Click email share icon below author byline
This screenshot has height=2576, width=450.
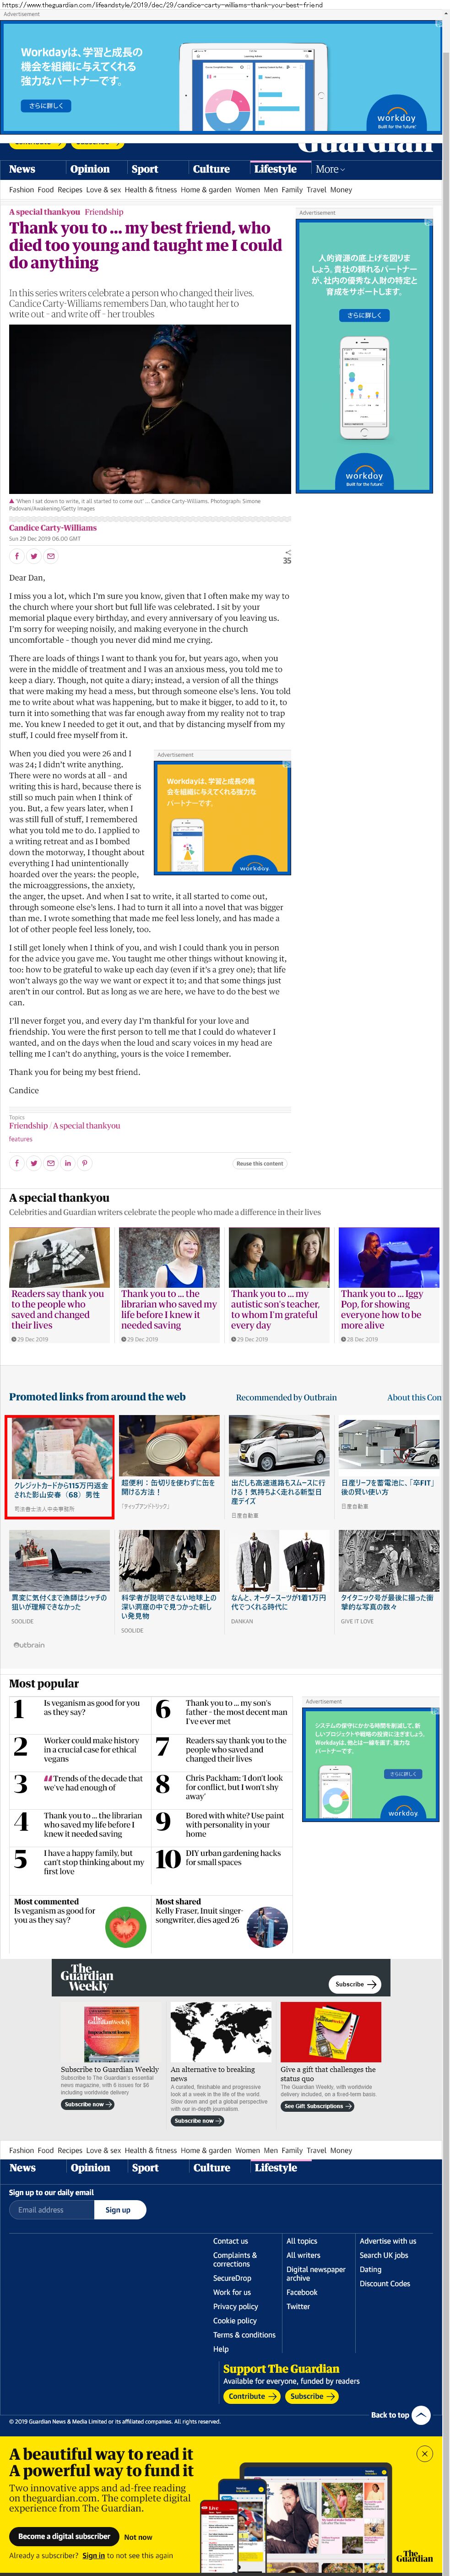51,556
